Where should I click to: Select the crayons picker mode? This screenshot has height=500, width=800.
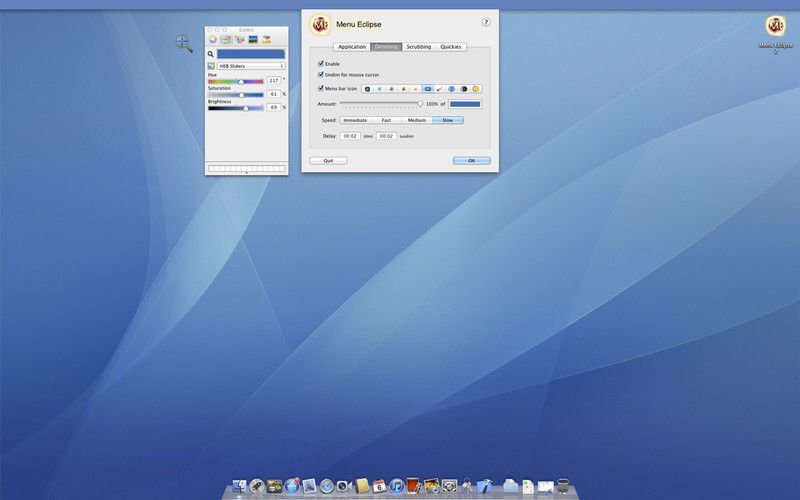click(267, 40)
